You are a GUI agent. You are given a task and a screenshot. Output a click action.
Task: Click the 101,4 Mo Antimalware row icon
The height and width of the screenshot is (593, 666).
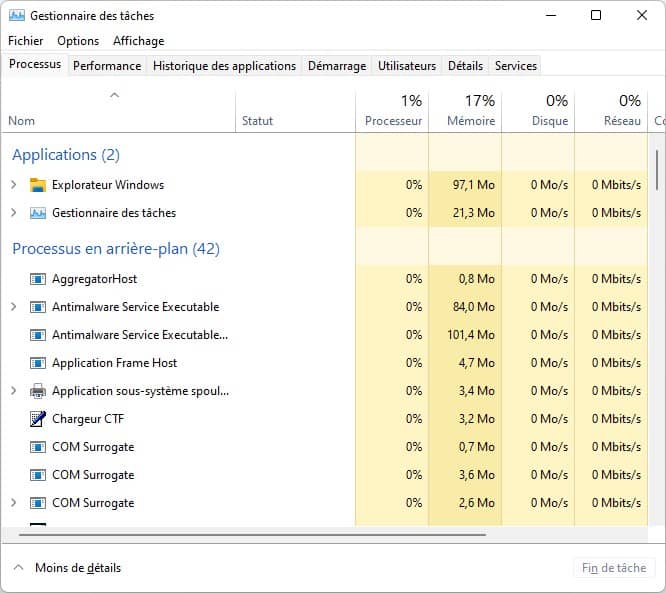38,335
